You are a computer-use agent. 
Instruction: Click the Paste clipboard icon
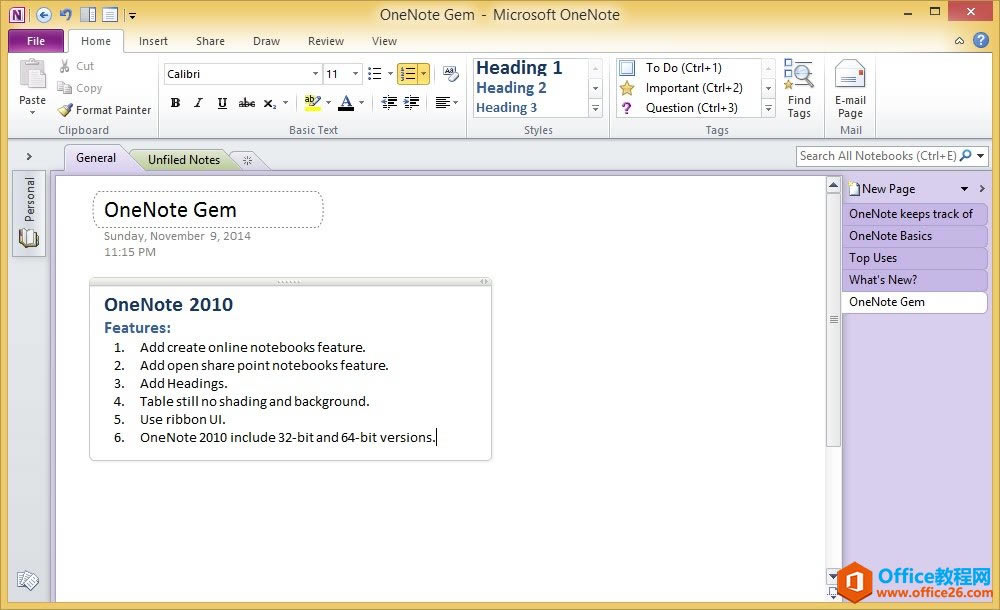click(32, 76)
